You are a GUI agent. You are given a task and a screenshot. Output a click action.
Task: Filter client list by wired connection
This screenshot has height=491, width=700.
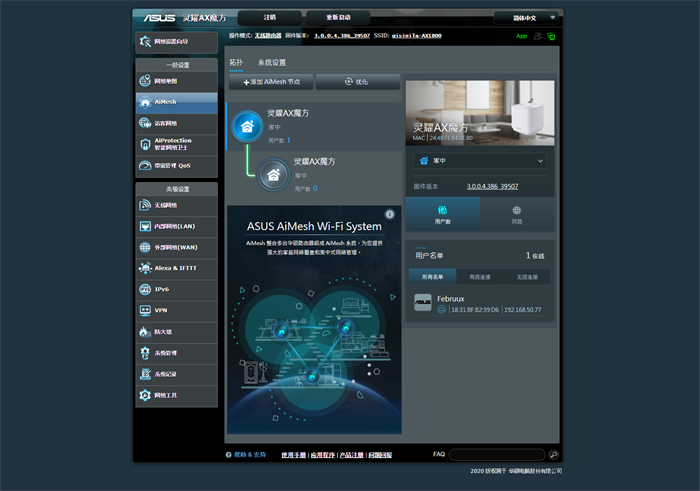480,277
